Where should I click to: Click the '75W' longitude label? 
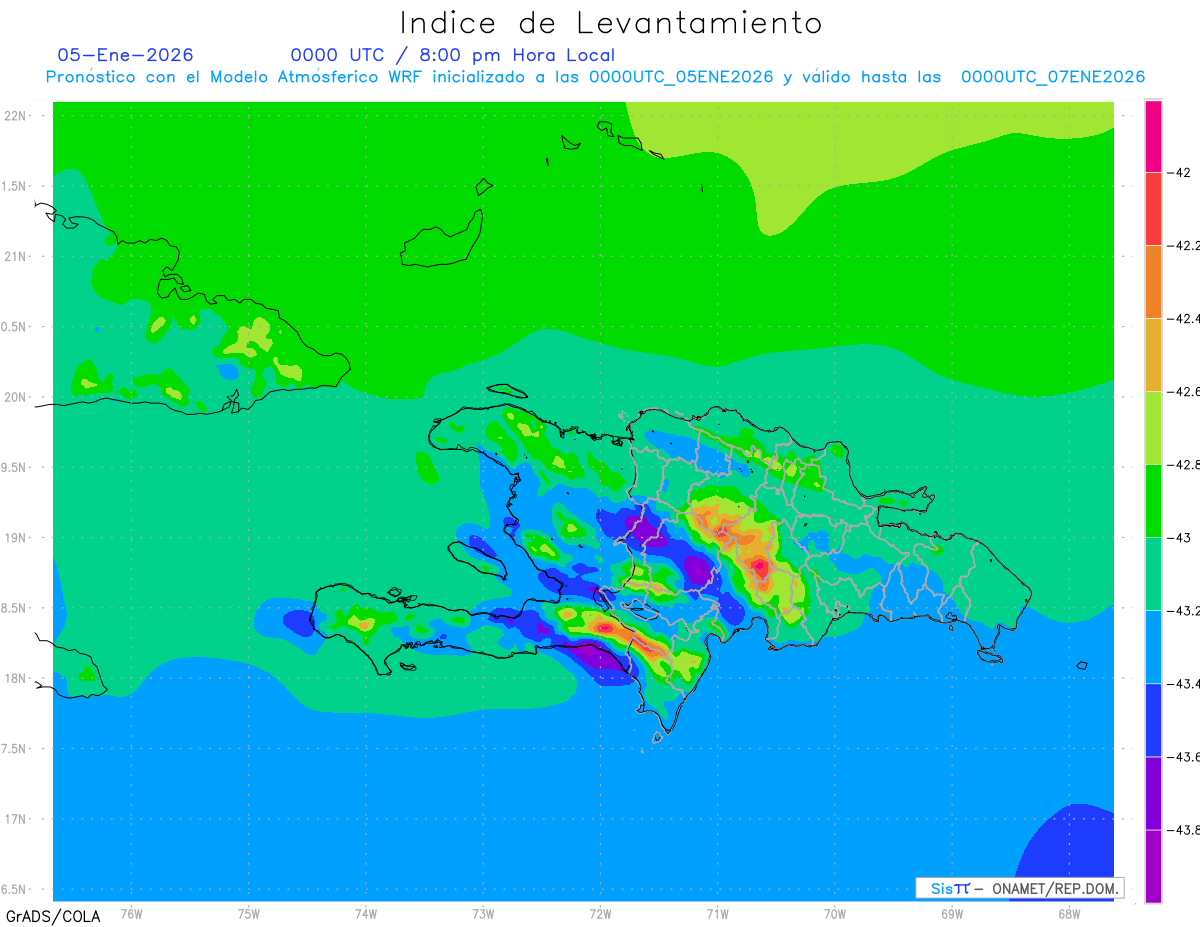[249, 913]
